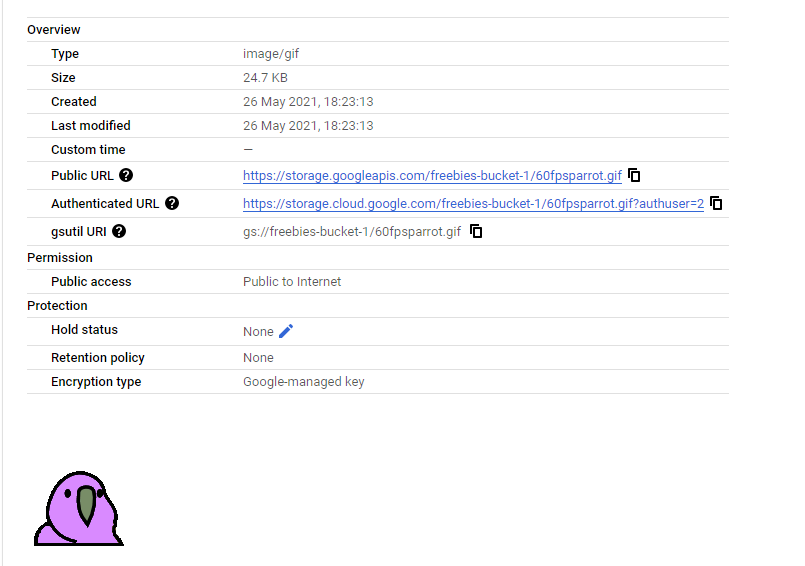
Task: Click the purple parrot GIF preview
Action: (x=78, y=509)
